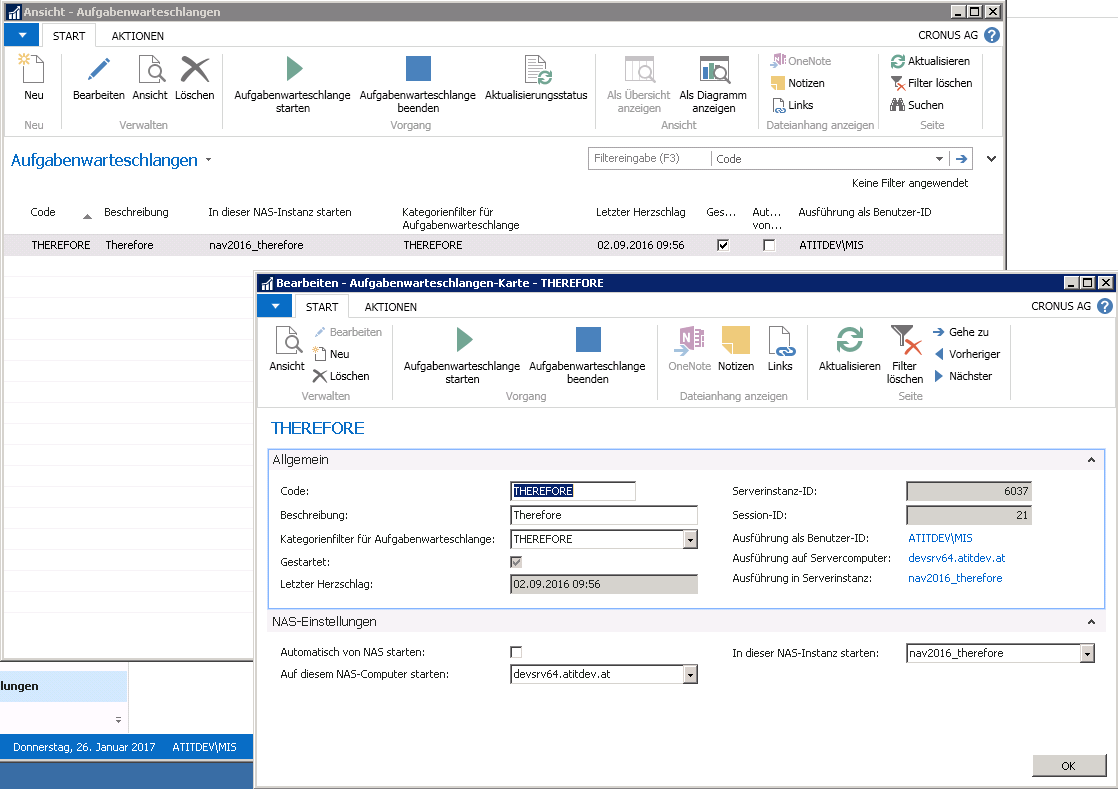Toggle the Automatisch von NAS starten checkbox
The width and height of the screenshot is (1118, 789).
516,651
